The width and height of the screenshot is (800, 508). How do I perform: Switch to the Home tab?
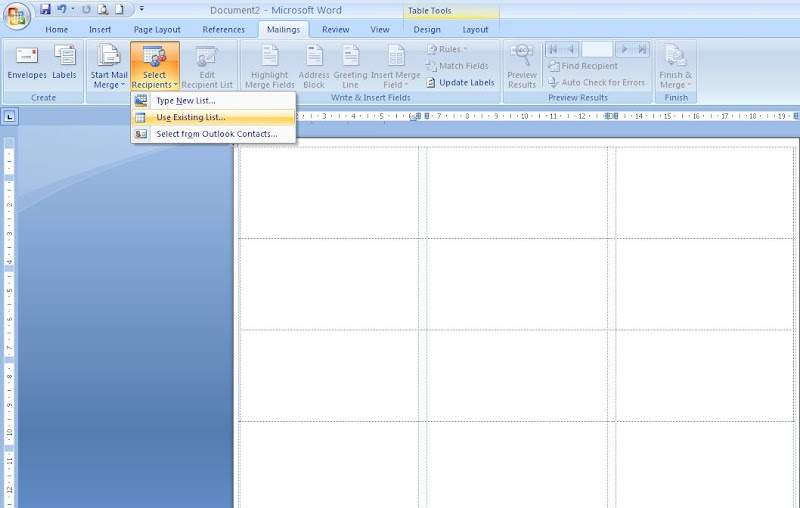point(56,30)
